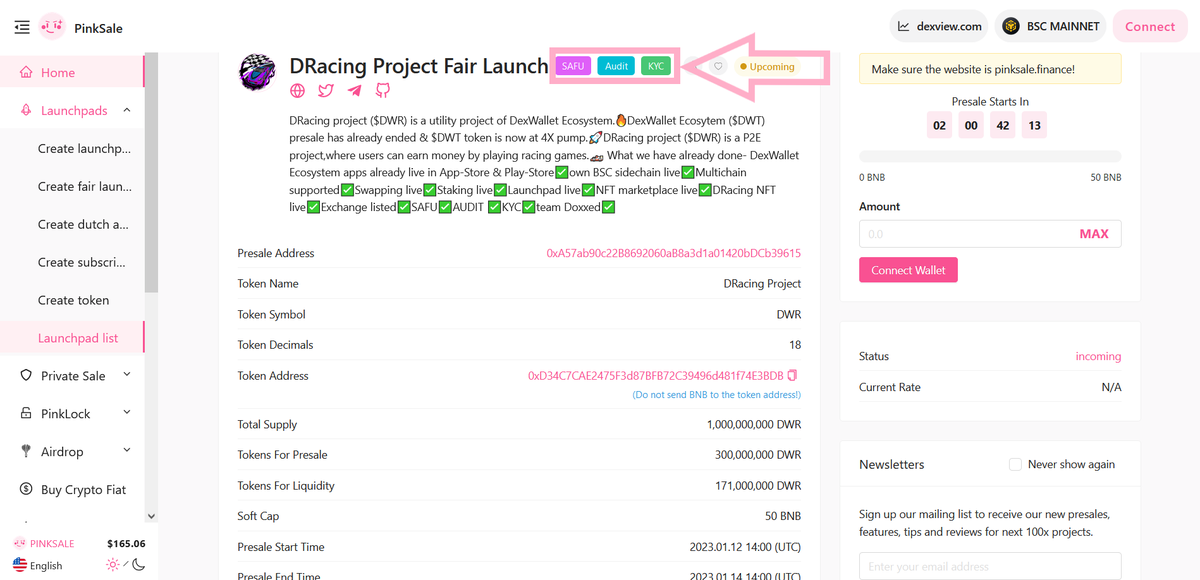Viewport: 1200px width, 580px height.
Task: Open the KYC badge
Action: 655,66
